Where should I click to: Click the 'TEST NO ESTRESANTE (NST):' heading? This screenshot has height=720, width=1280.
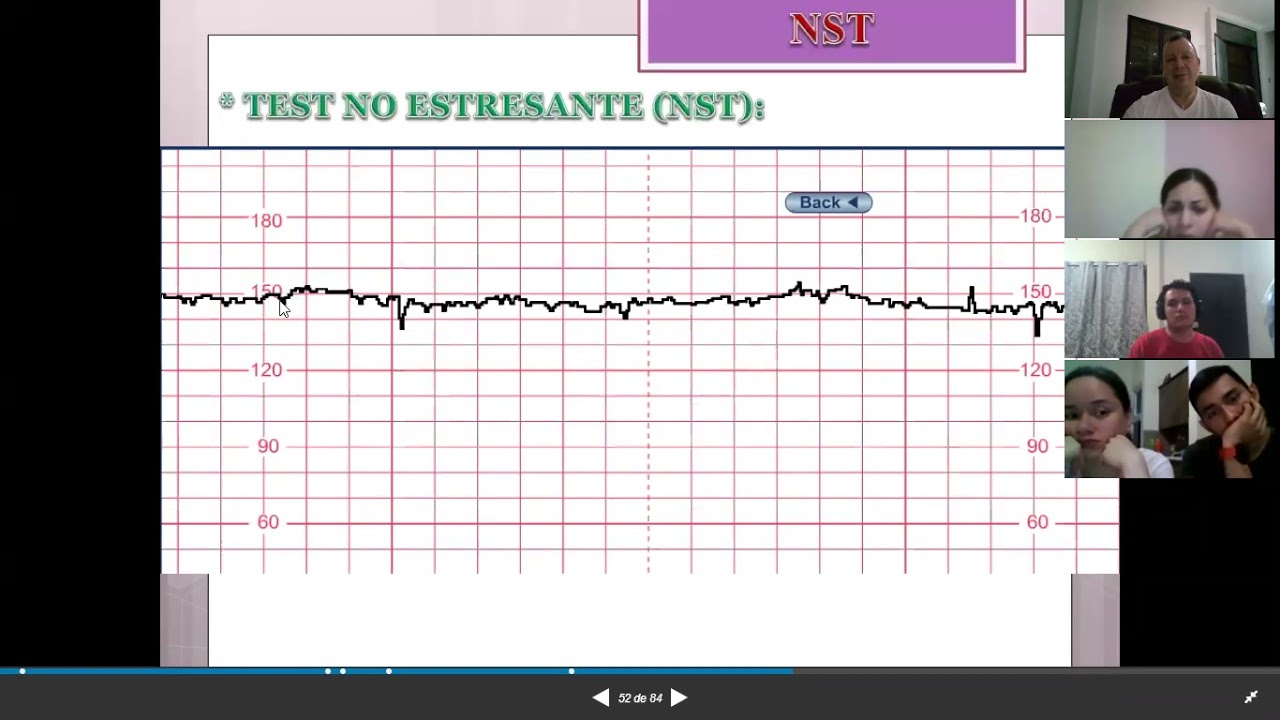click(492, 106)
